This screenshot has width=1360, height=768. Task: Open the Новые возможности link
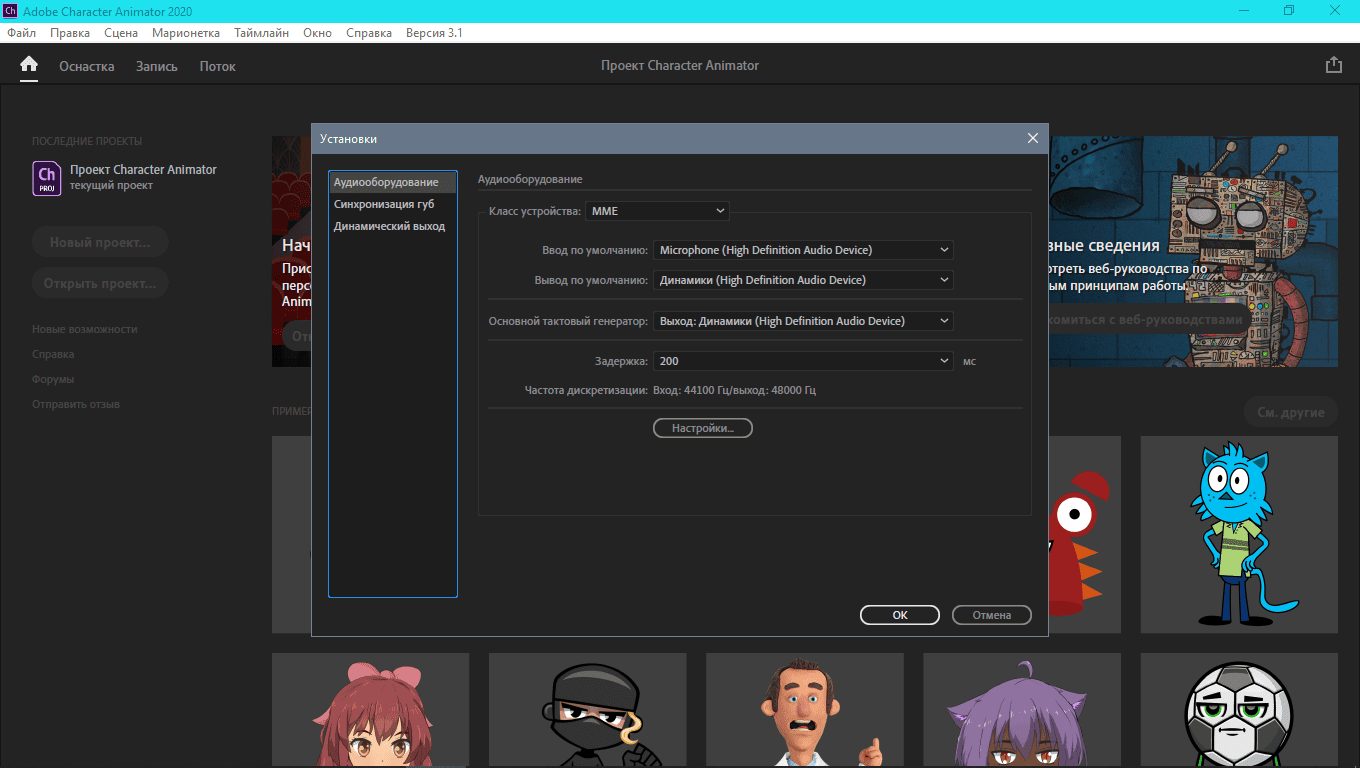tap(85, 329)
